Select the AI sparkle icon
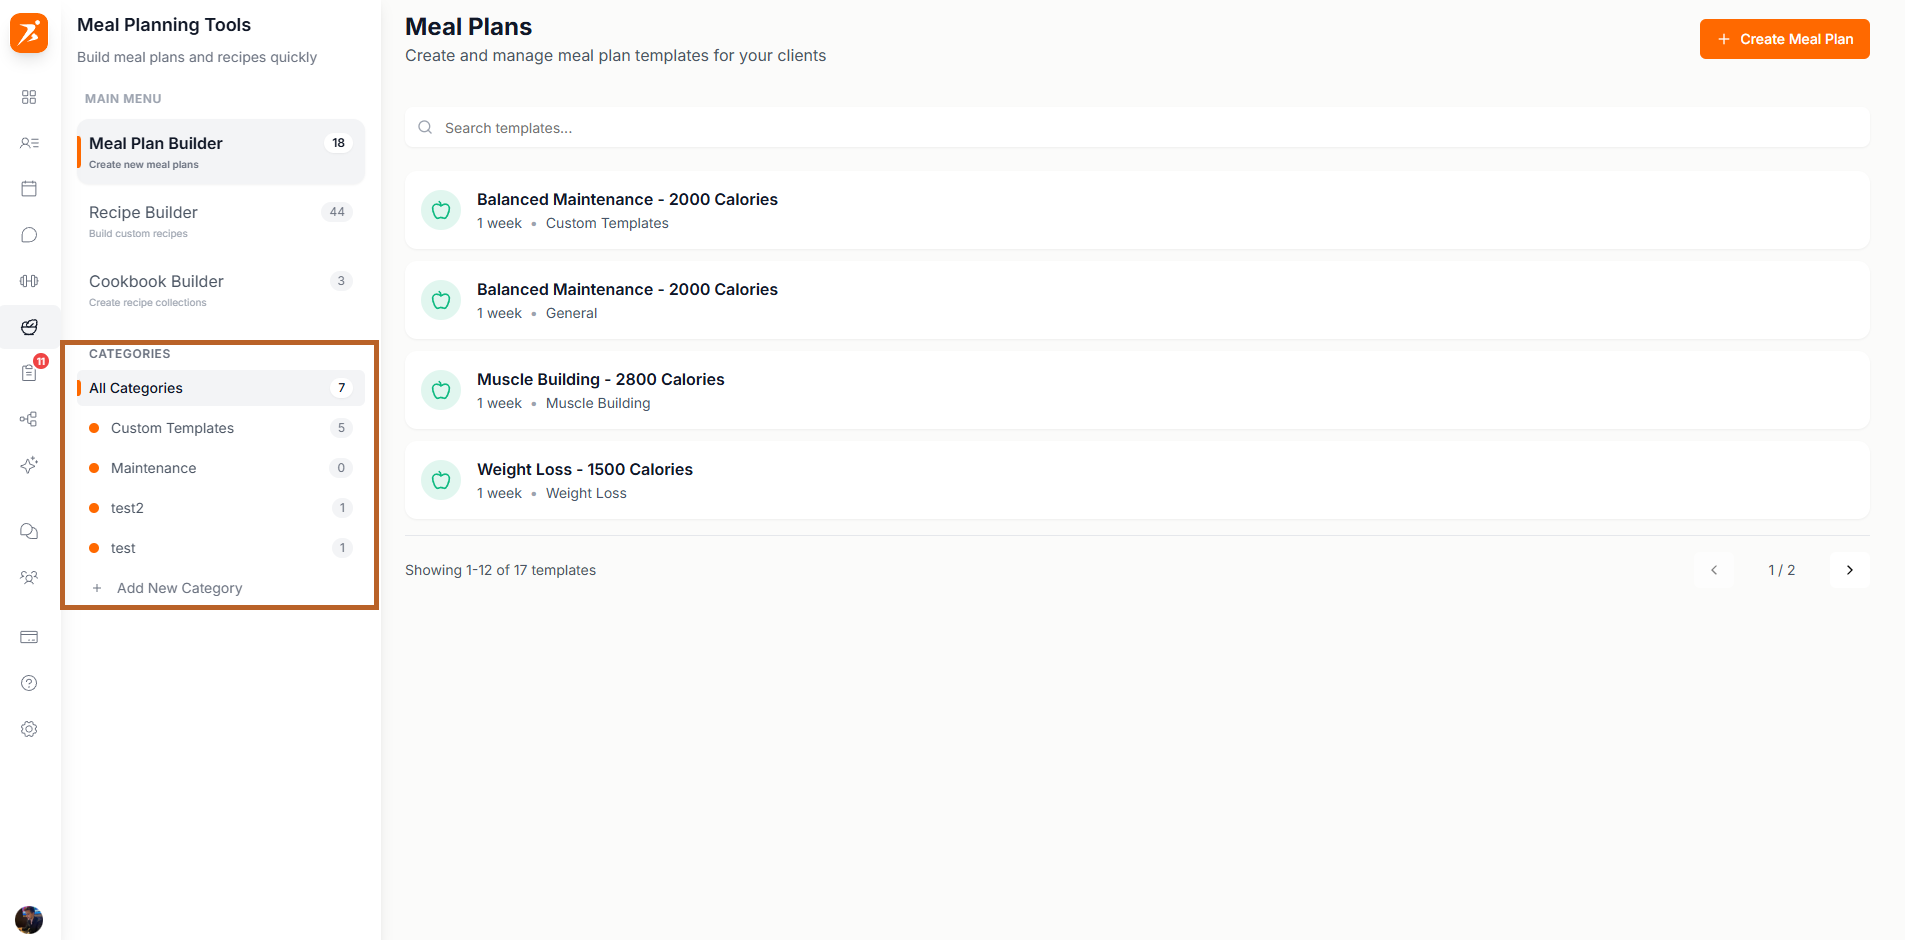The width and height of the screenshot is (1905, 940). point(29,464)
